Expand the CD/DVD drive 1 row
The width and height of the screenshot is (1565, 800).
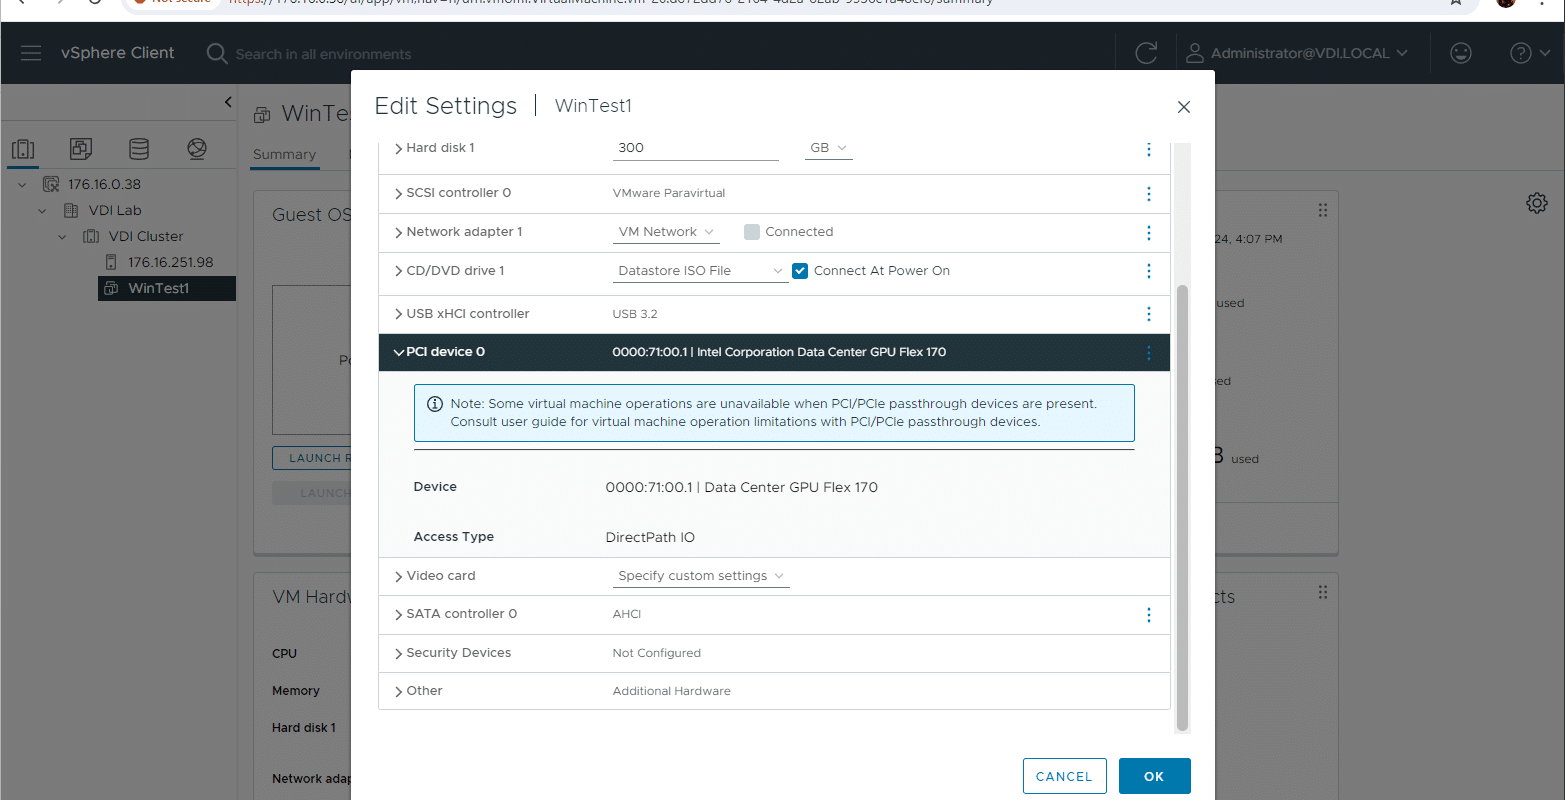point(399,271)
